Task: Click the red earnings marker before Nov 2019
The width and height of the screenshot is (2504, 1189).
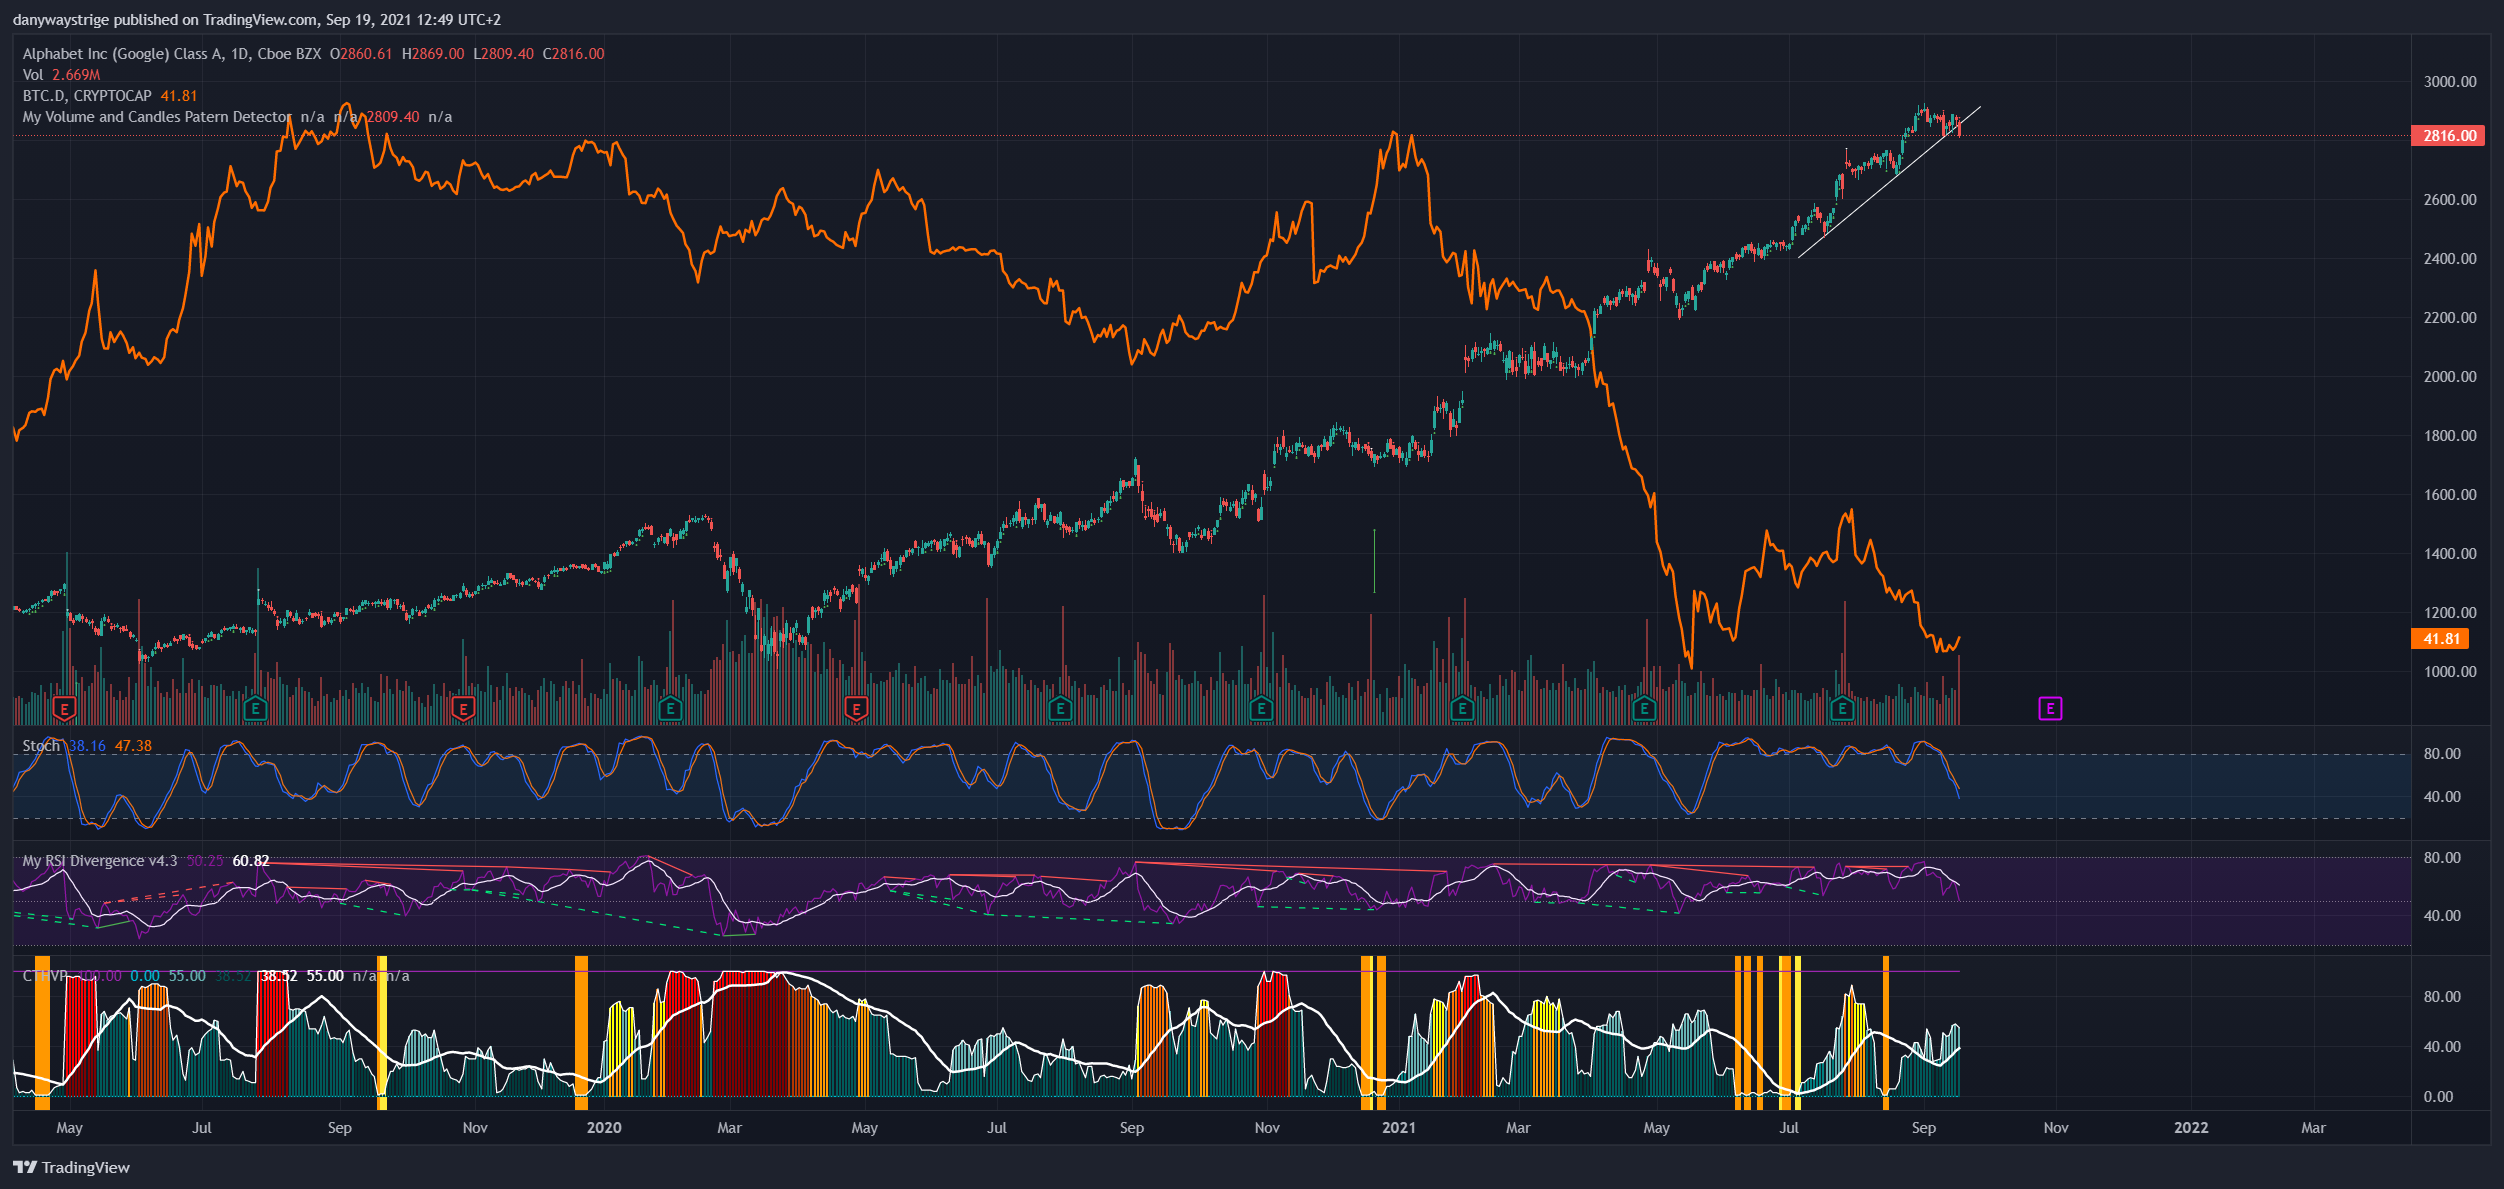Action: tap(463, 709)
